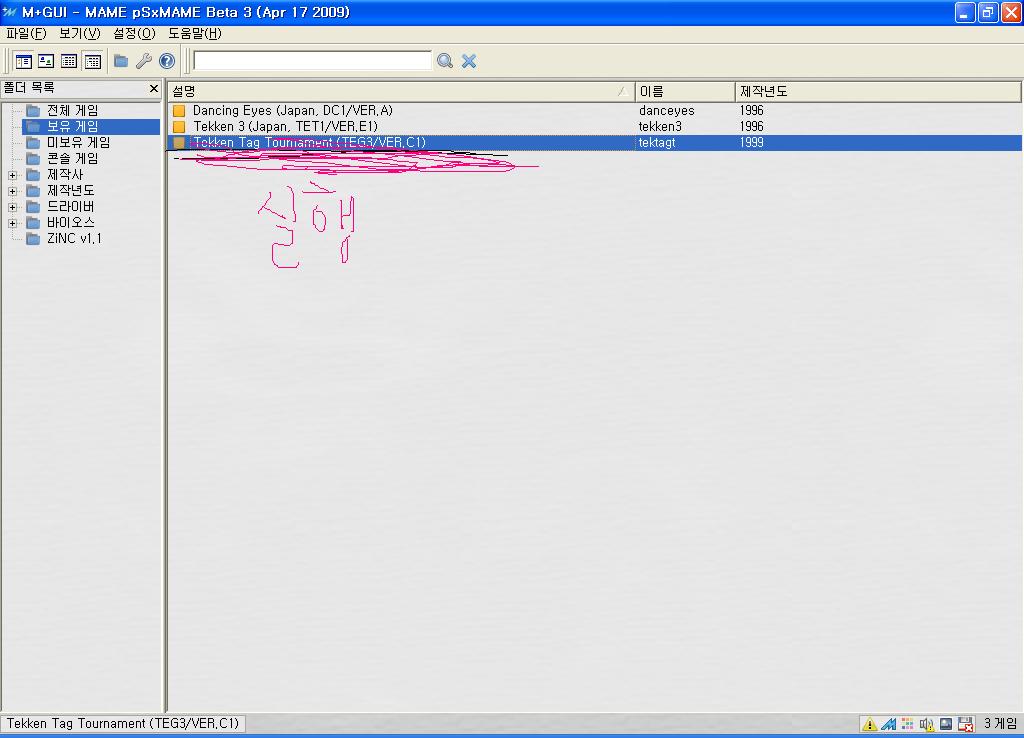1024x738 pixels.
Task: Open the 도움말(H) menu
Action: pyautogui.click(x=195, y=33)
